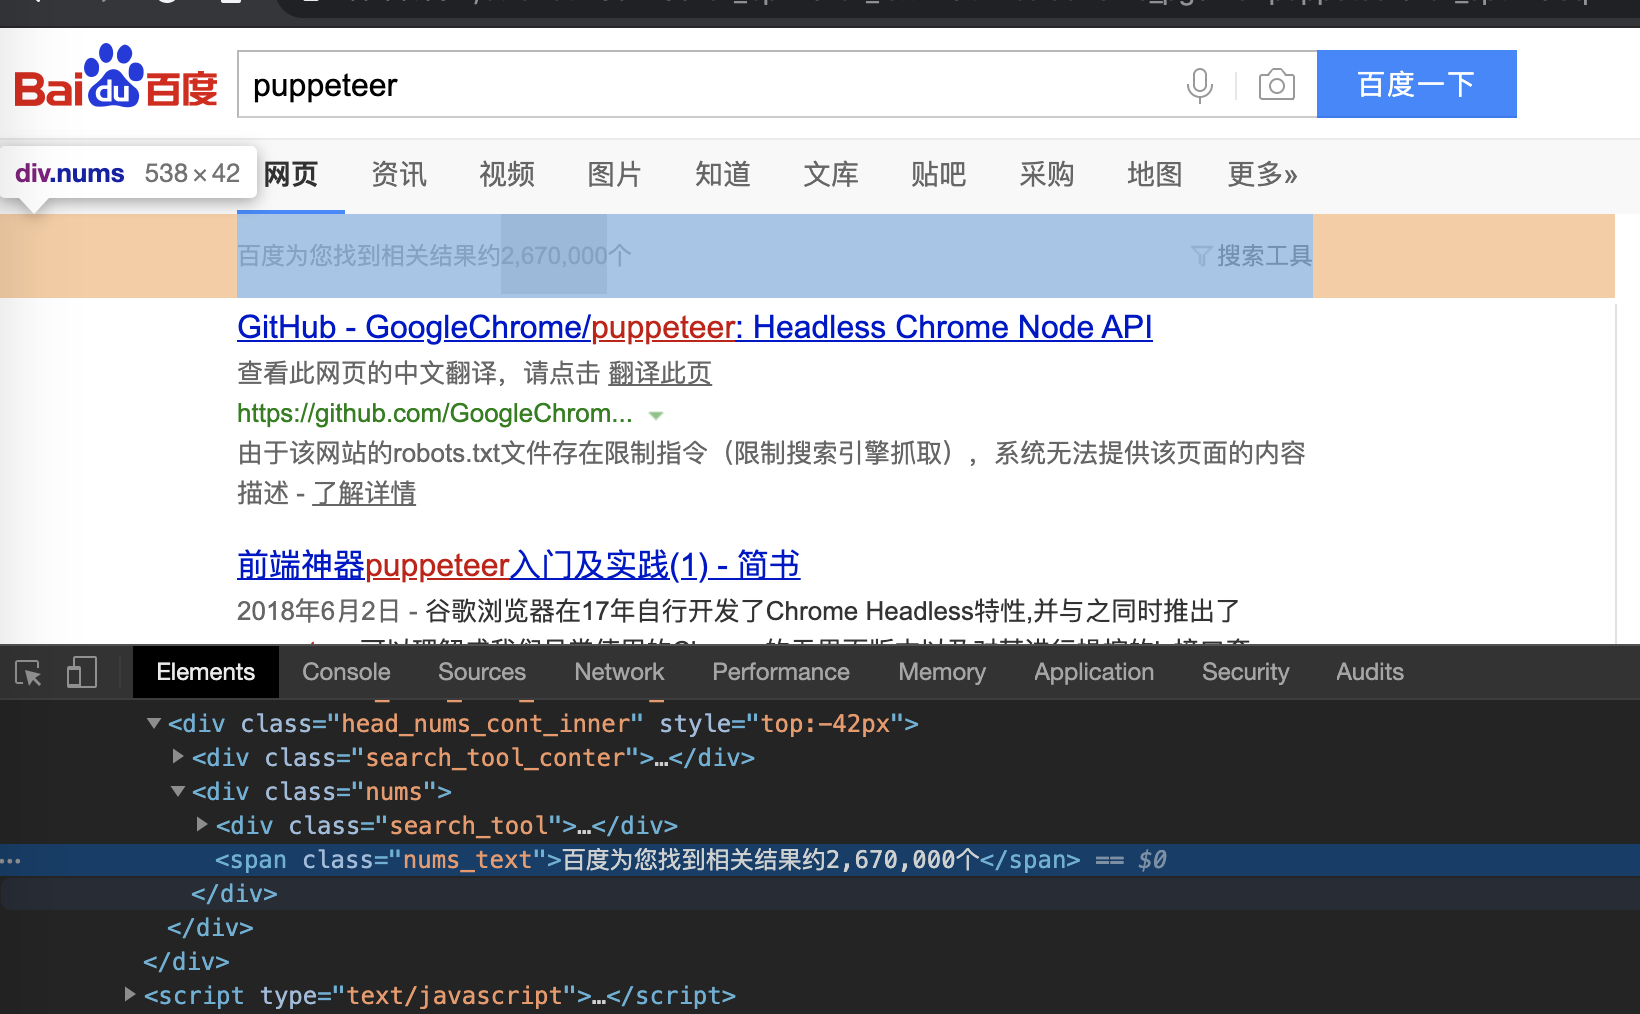Open image search camera icon

pyautogui.click(x=1276, y=85)
